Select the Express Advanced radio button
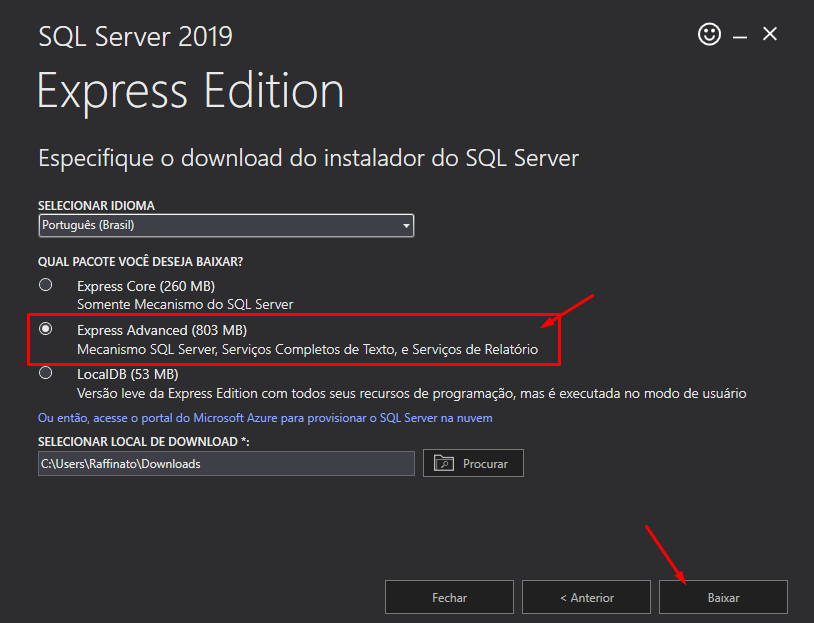814x623 pixels. pos(46,329)
